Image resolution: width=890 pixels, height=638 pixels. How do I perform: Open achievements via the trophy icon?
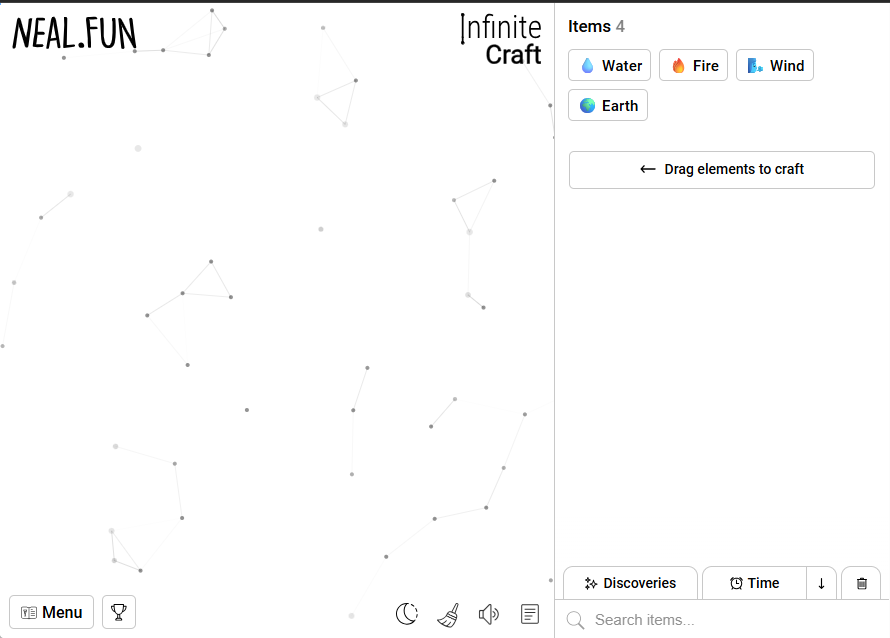(x=119, y=612)
